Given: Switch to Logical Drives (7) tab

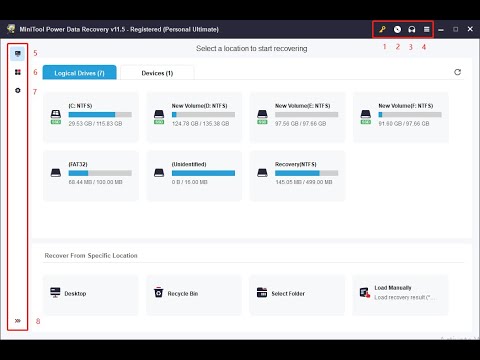Looking at the screenshot, I should [x=79, y=72].
